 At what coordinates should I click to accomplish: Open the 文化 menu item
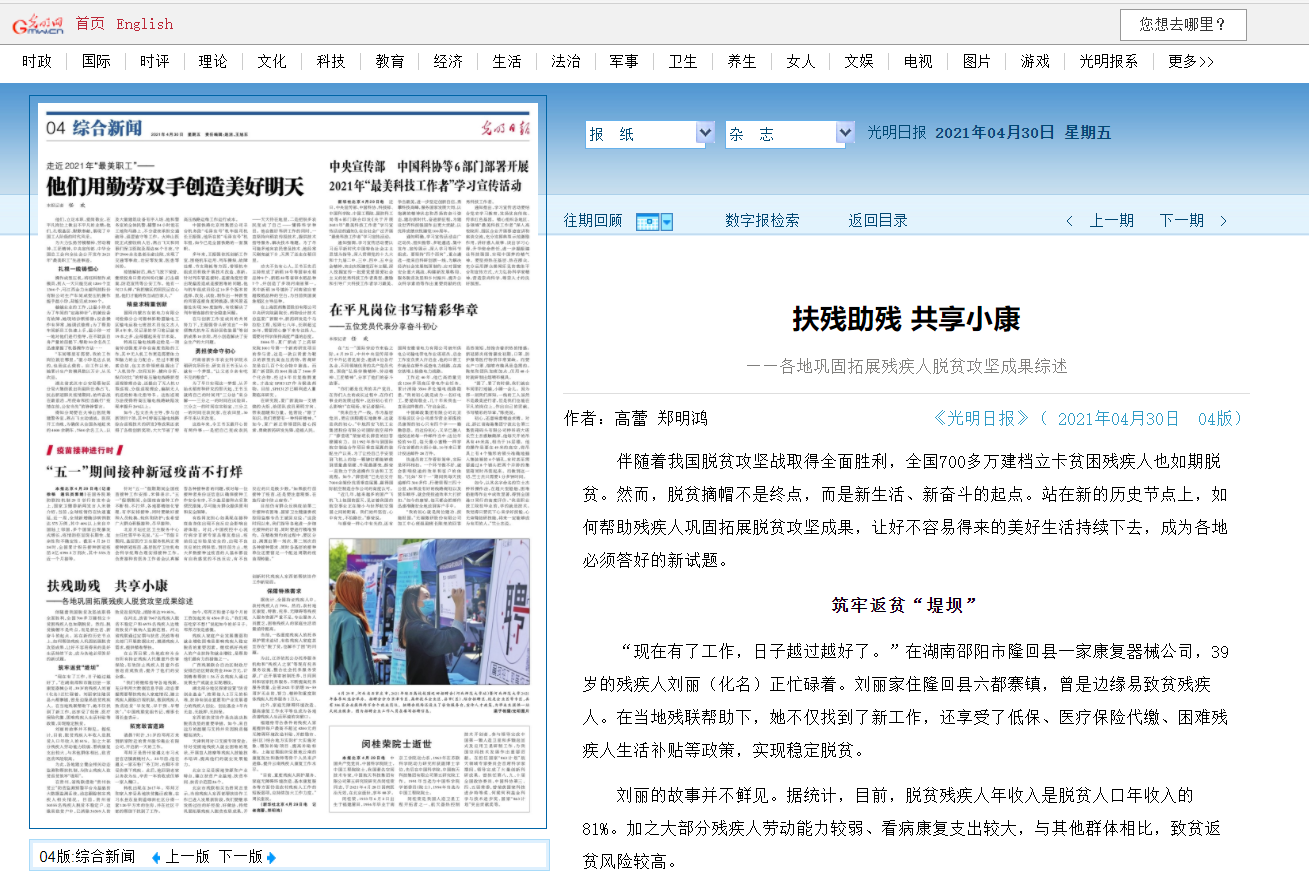click(x=271, y=61)
